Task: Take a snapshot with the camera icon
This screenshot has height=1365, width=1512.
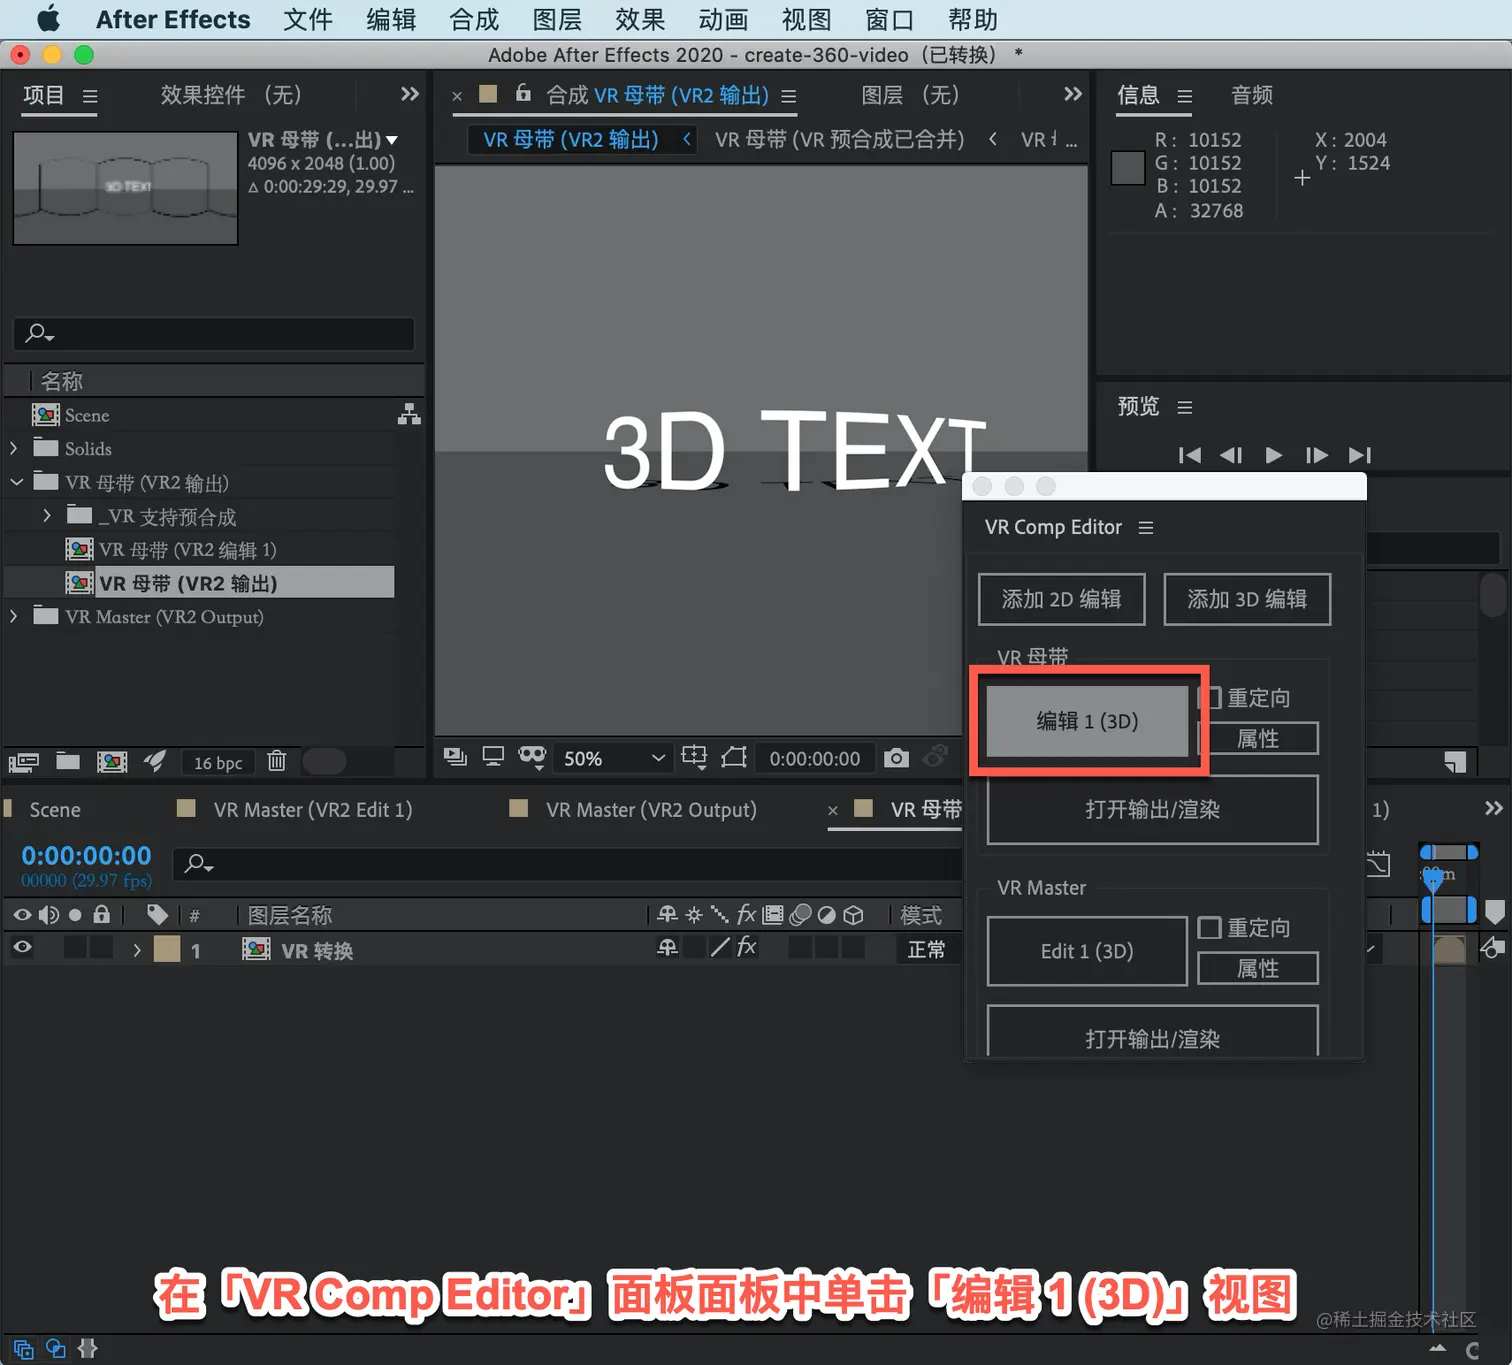Action: (897, 758)
